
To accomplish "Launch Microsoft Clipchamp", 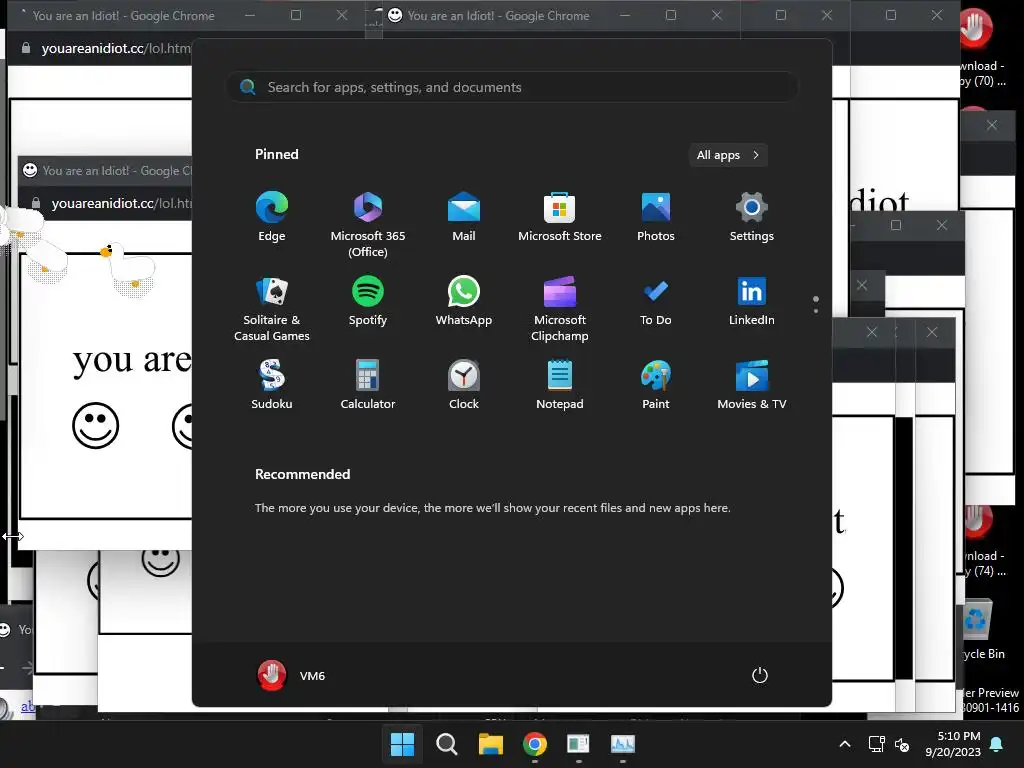I will click(560, 309).
